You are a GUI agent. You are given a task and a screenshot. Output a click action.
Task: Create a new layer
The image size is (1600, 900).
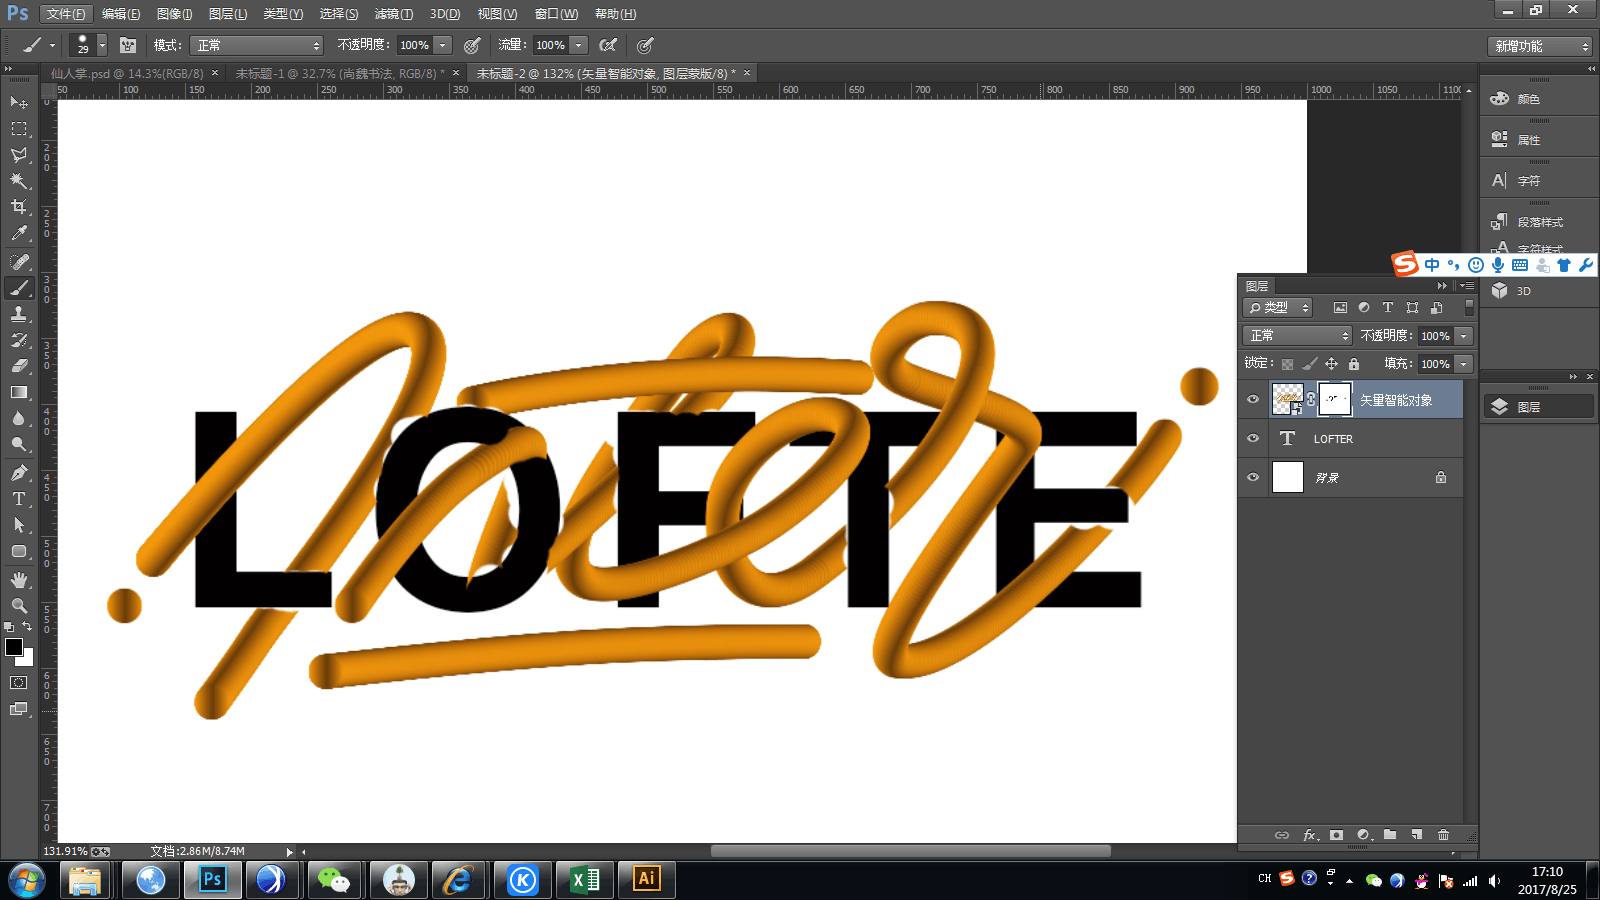[x=1417, y=835]
